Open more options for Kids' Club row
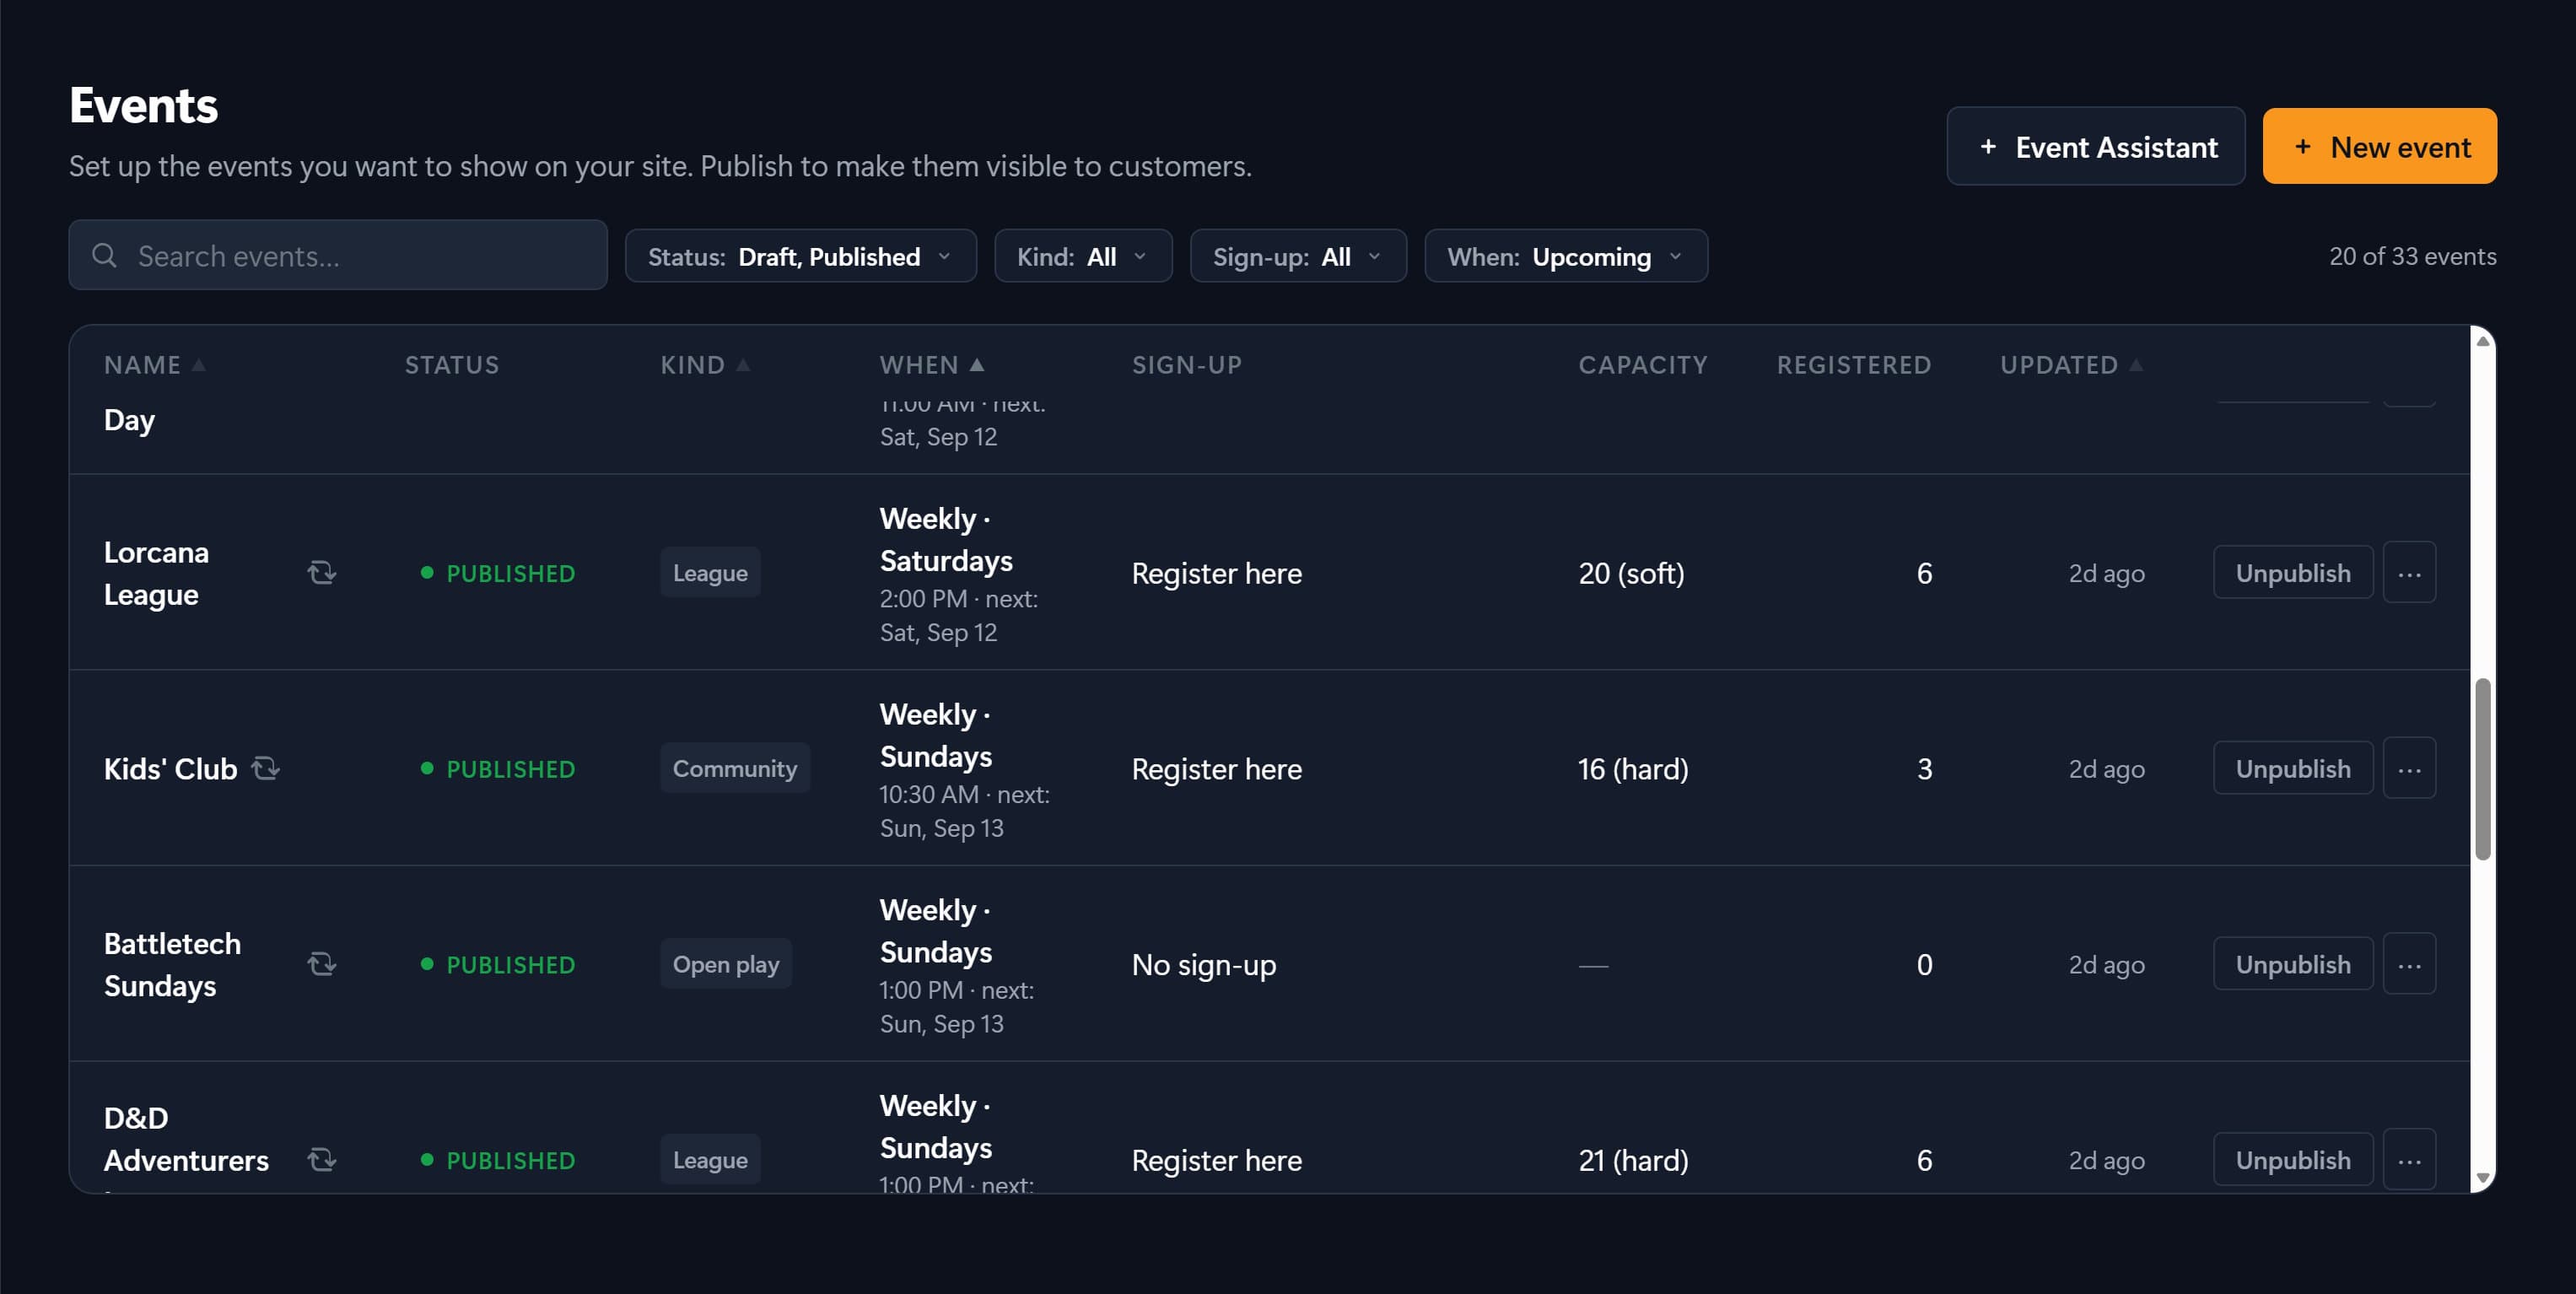 tap(2409, 768)
